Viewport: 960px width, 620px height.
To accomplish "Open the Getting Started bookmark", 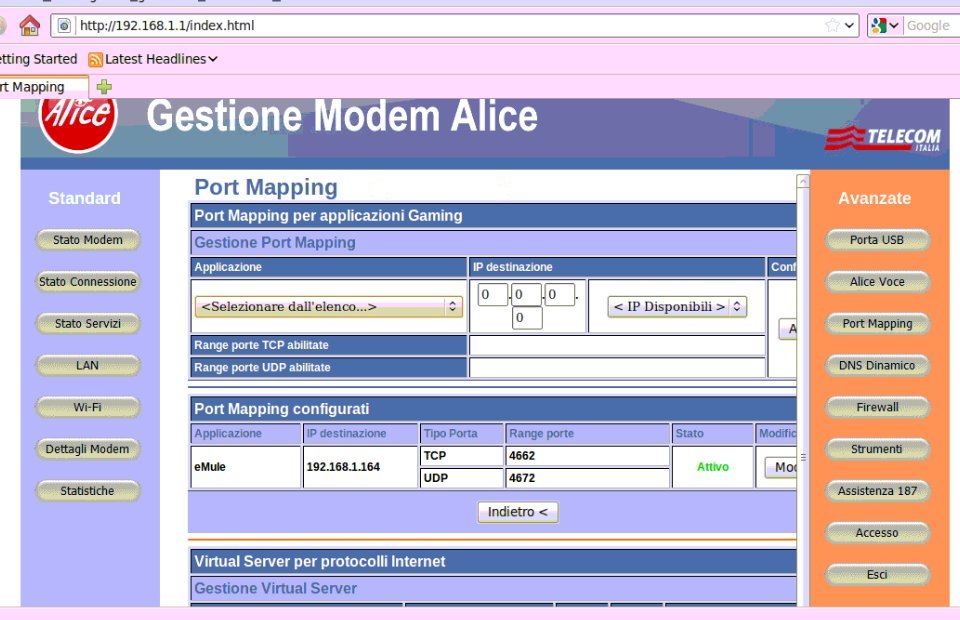I will (x=39, y=59).
